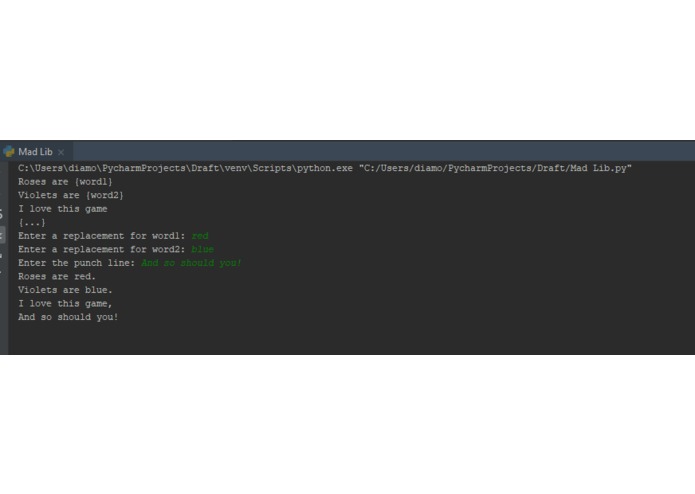Viewport: 695px width, 494px height.
Task: Click 'Enter a replacement for word2:' prompt
Action: coord(102,249)
